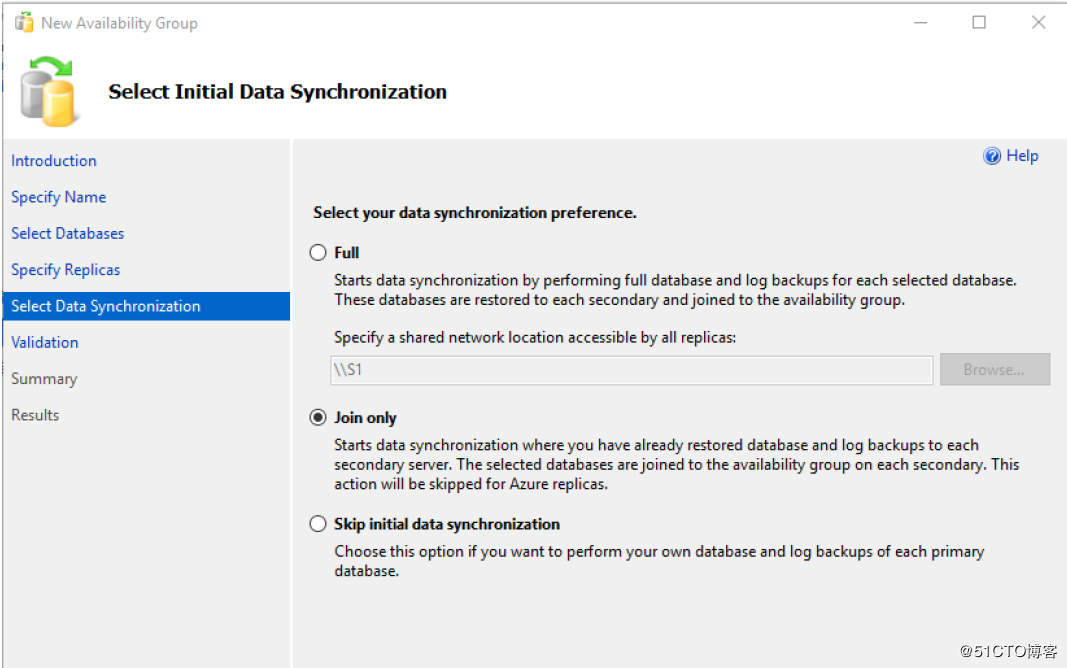Select the Select Data Synchronization step
This screenshot has height=668, width=1067.
click(146, 306)
